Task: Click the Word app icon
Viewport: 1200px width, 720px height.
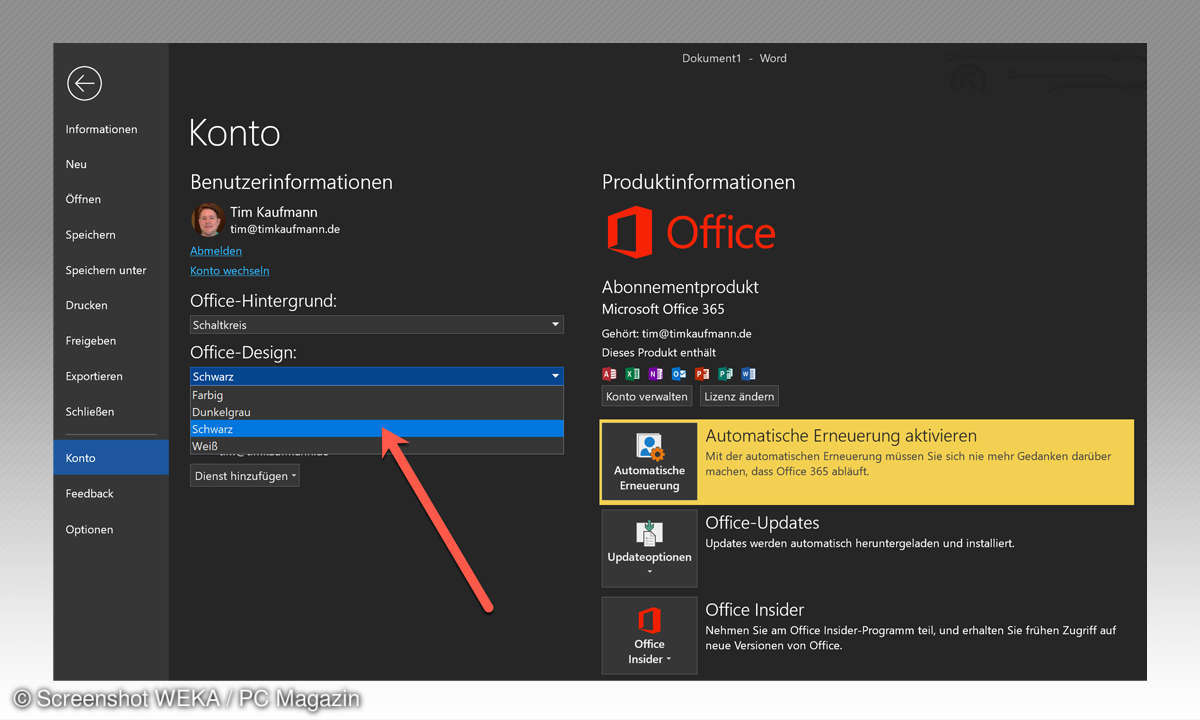Action: (x=748, y=374)
